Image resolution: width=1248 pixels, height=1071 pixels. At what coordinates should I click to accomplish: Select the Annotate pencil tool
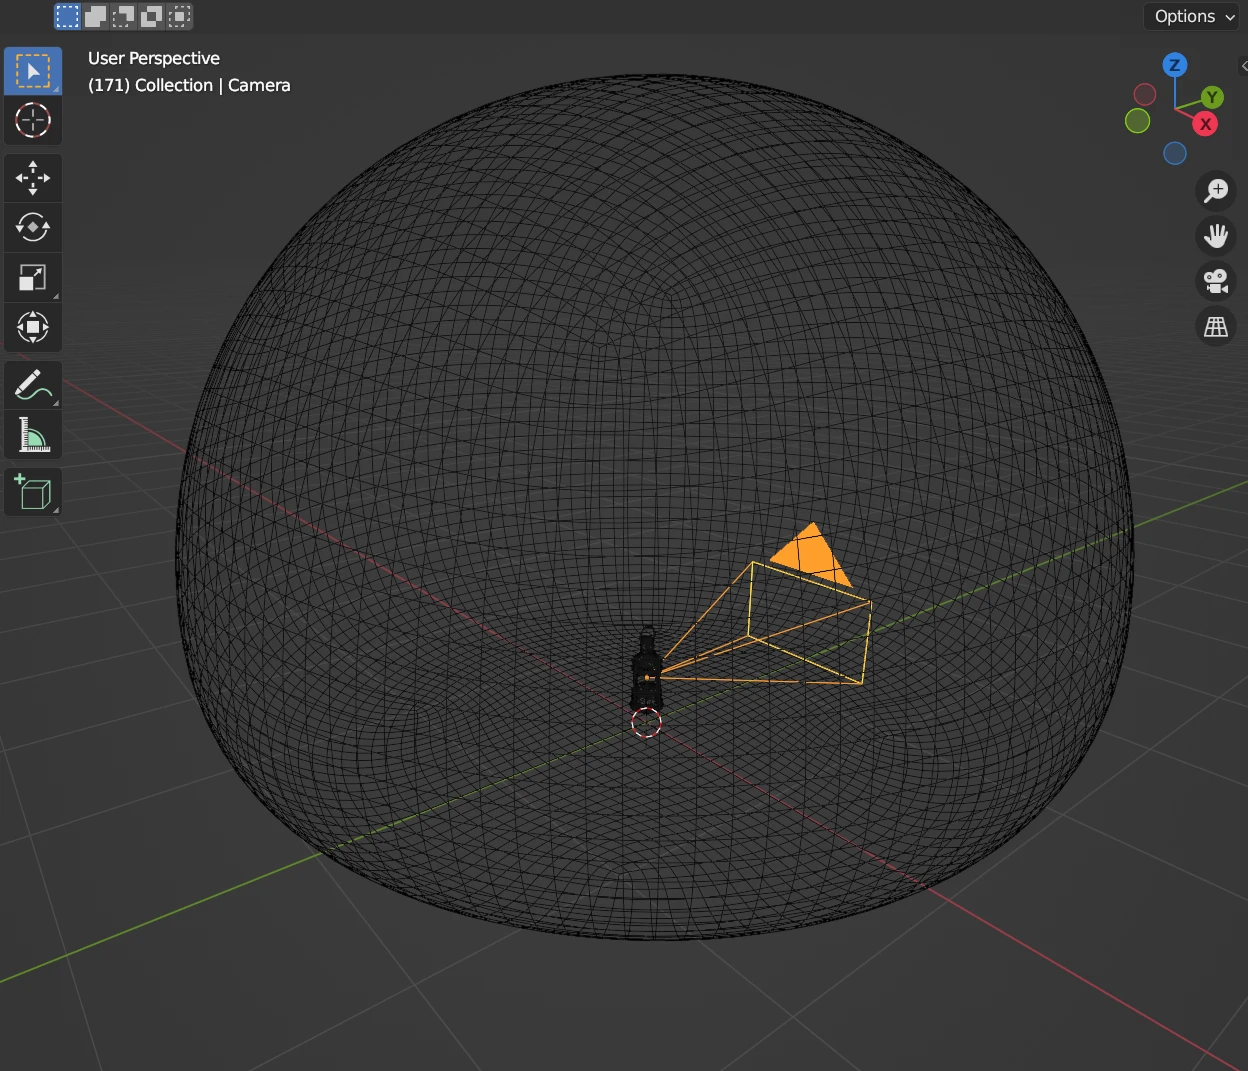[x=33, y=385]
